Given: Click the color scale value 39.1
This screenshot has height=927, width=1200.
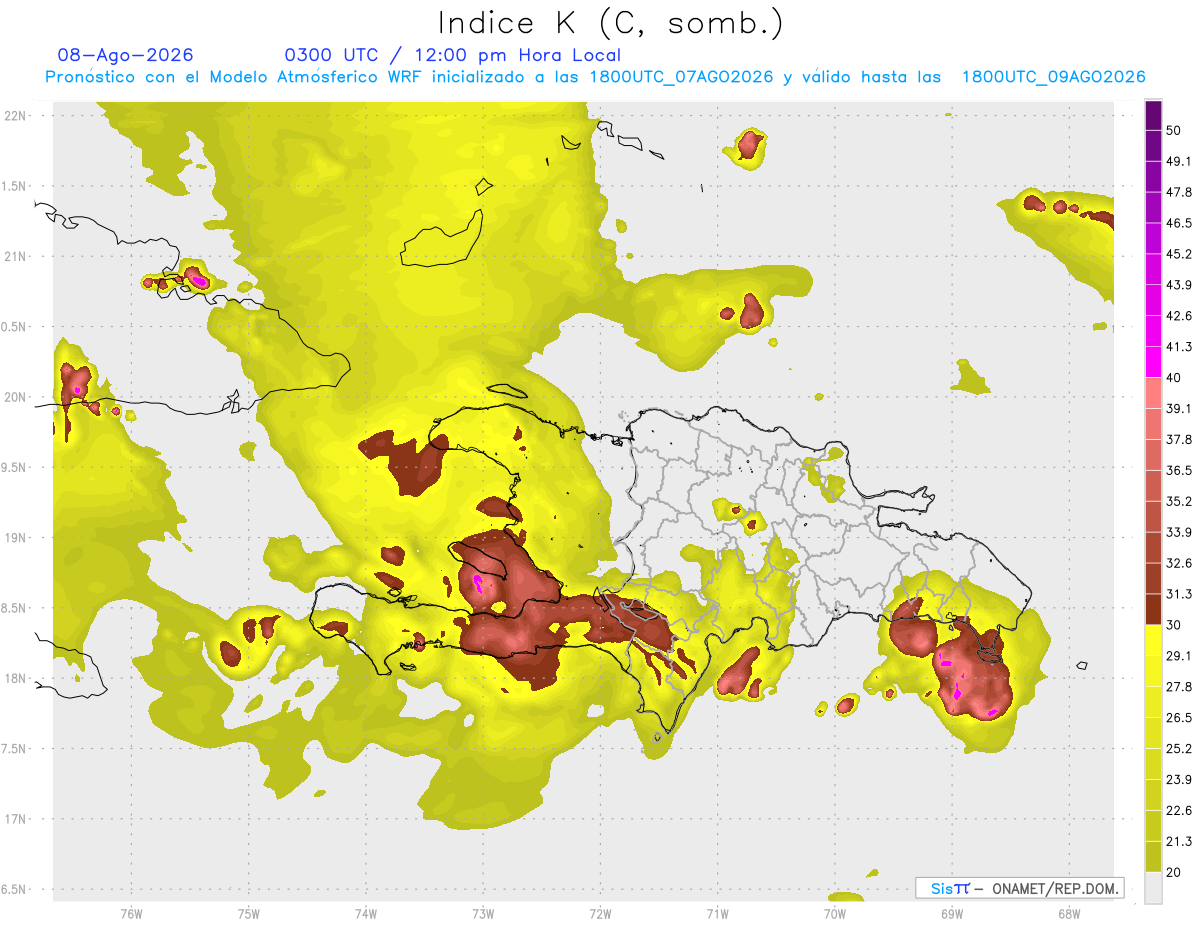Looking at the screenshot, I should [x=1180, y=408].
